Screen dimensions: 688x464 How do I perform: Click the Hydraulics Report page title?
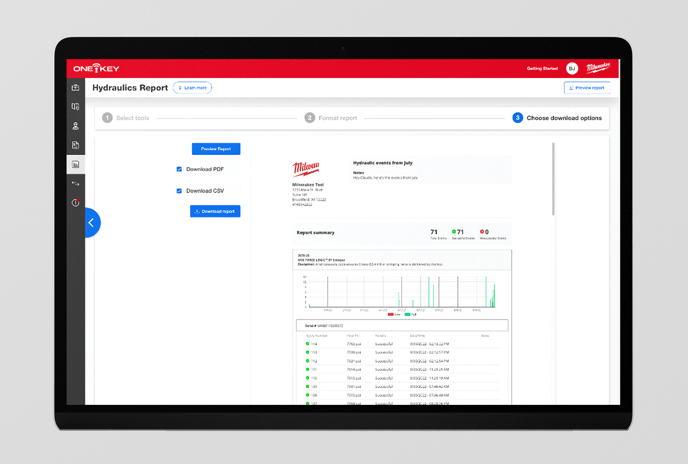130,88
